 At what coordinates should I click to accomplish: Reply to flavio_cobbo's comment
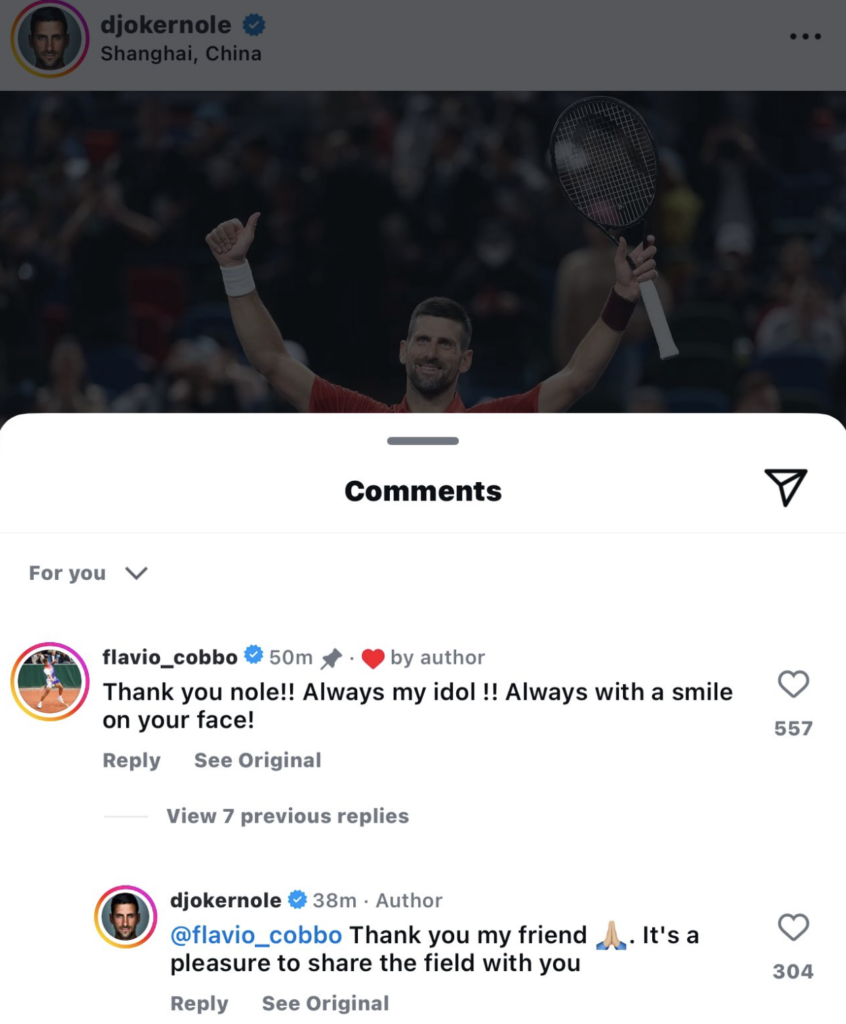131,760
